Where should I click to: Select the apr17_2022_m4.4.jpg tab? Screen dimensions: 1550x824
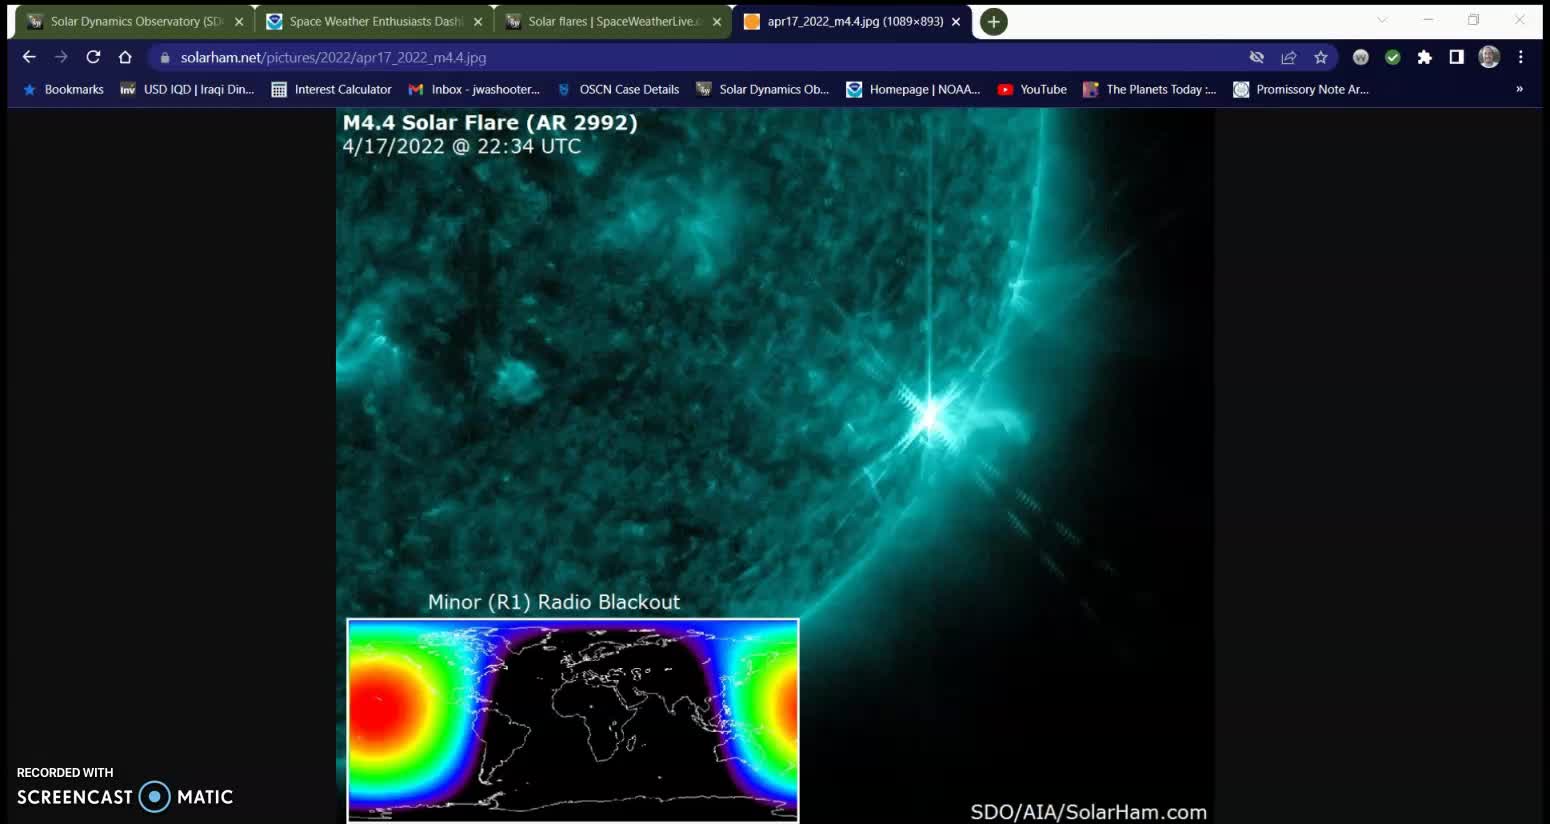[x=852, y=22]
